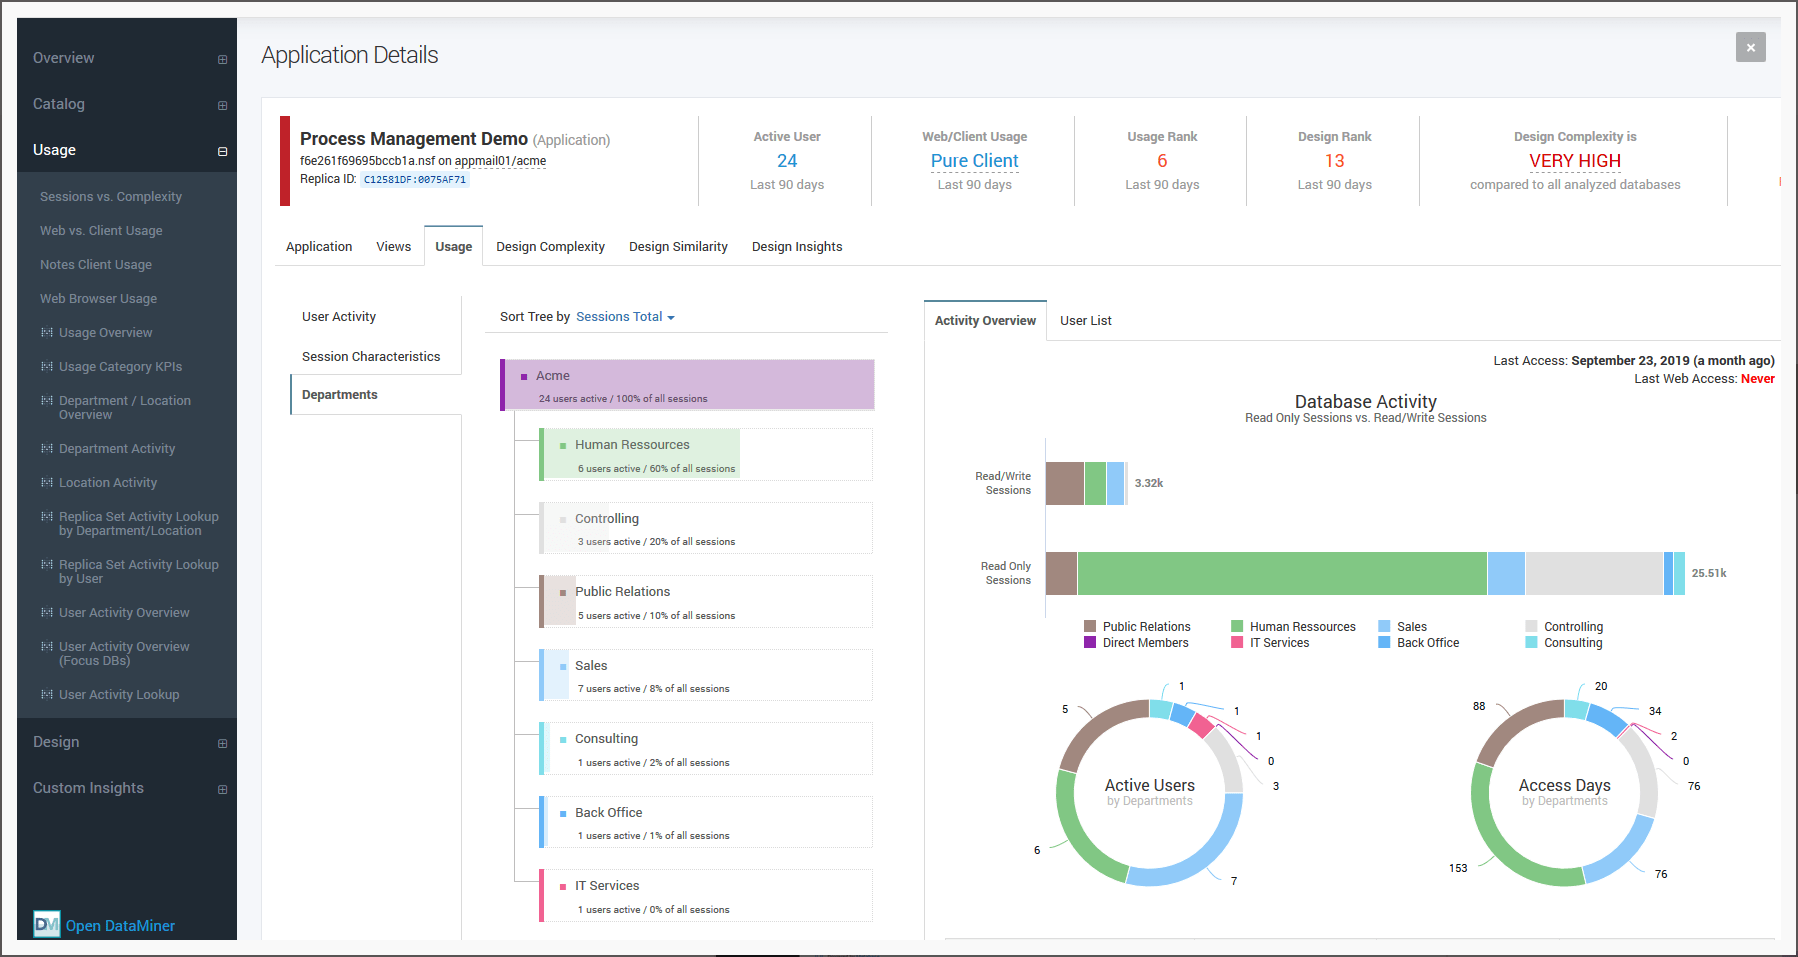Open the User List tab
1798x957 pixels.
click(1085, 321)
